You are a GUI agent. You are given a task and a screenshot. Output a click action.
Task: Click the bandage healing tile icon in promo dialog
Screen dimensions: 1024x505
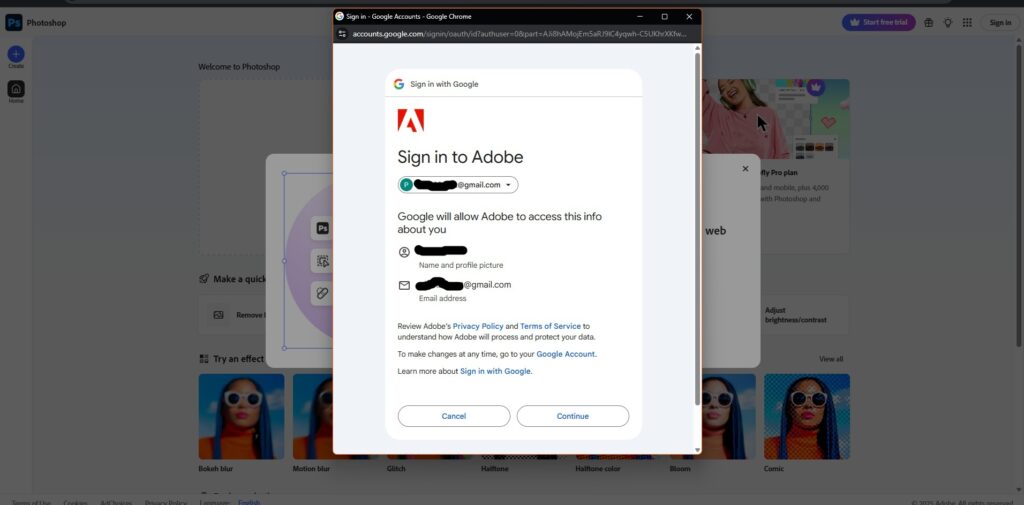pyautogui.click(x=322, y=293)
